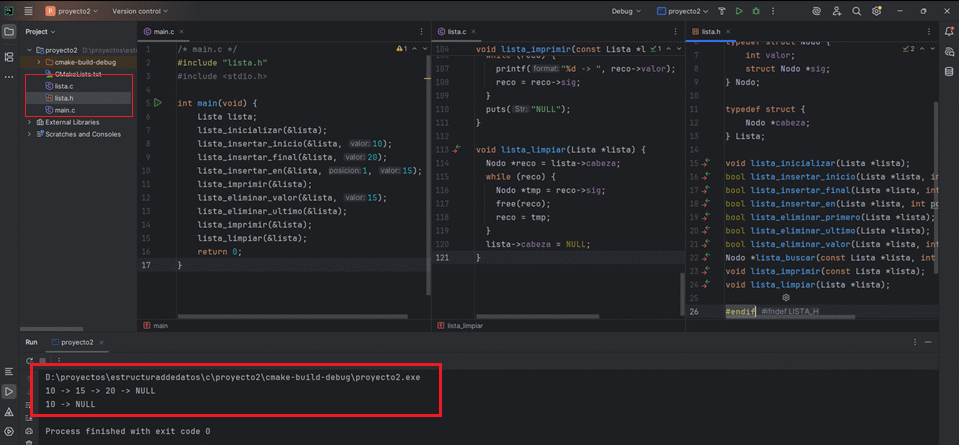Go to next highlighted problem in lista.h
The width and height of the screenshot is (959, 445).
click(932, 48)
